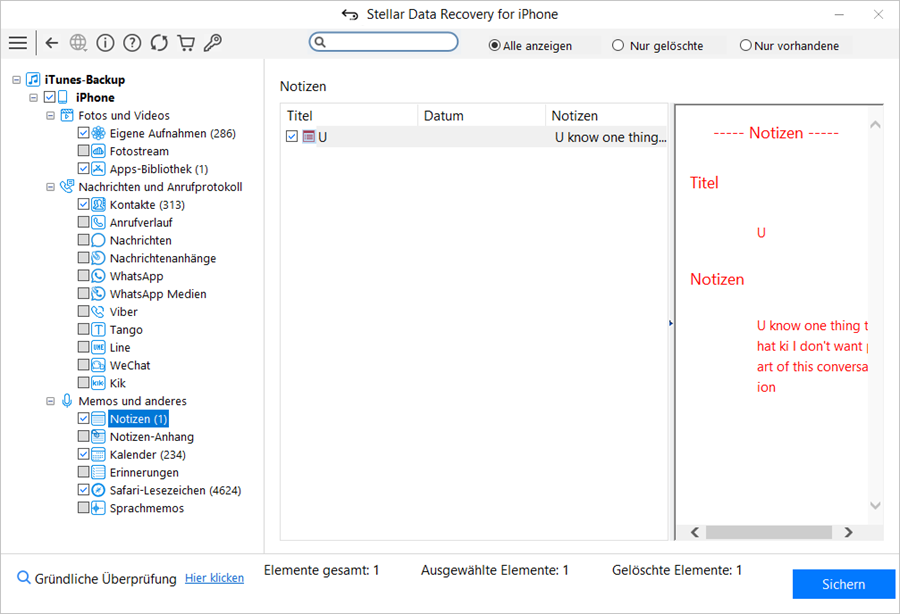Uncheck the iPhone checkbox
Viewport: 900px width, 614px height.
(x=50, y=97)
